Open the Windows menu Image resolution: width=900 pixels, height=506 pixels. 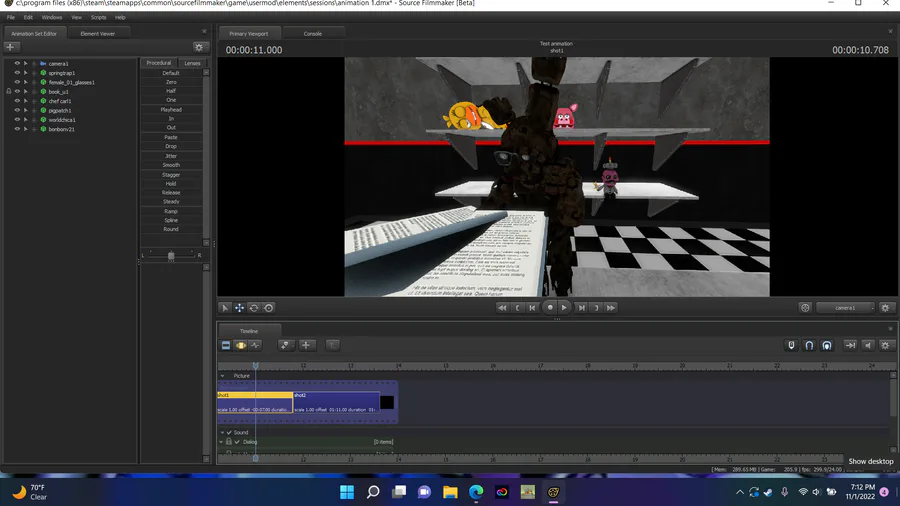52,17
